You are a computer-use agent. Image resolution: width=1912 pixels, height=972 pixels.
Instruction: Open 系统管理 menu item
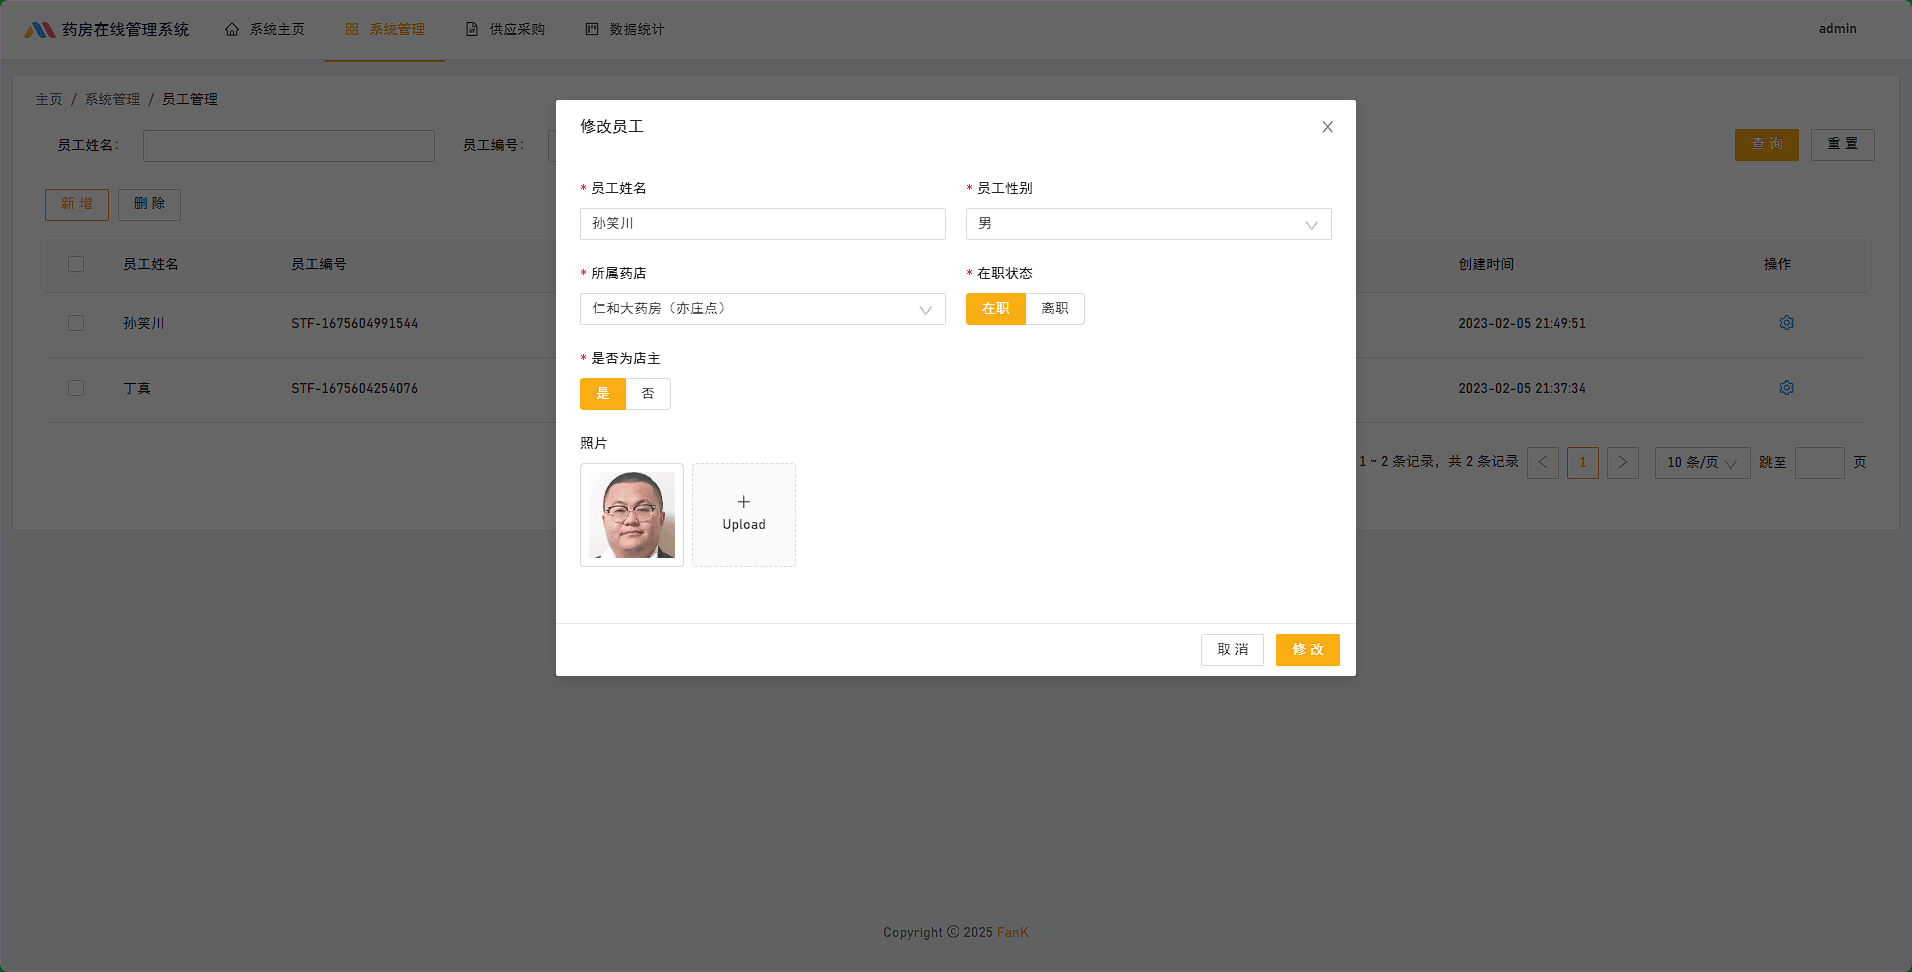[385, 30]
